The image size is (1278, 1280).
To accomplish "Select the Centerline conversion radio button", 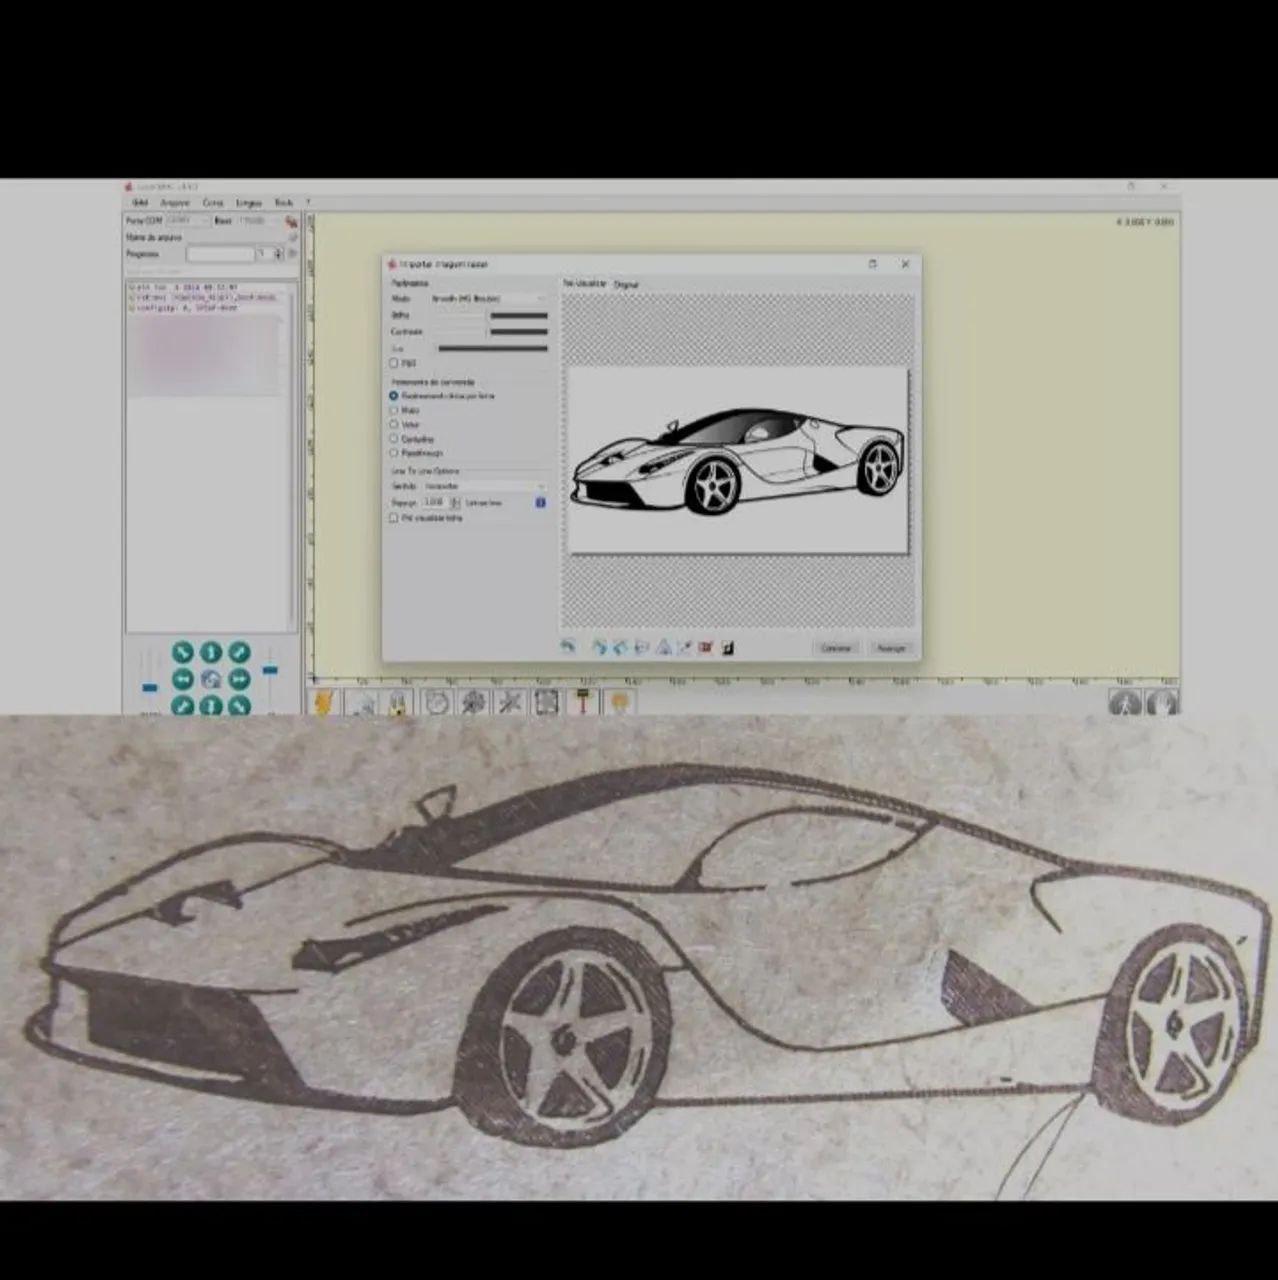I will pyautogui.click(x=394, y=439).
